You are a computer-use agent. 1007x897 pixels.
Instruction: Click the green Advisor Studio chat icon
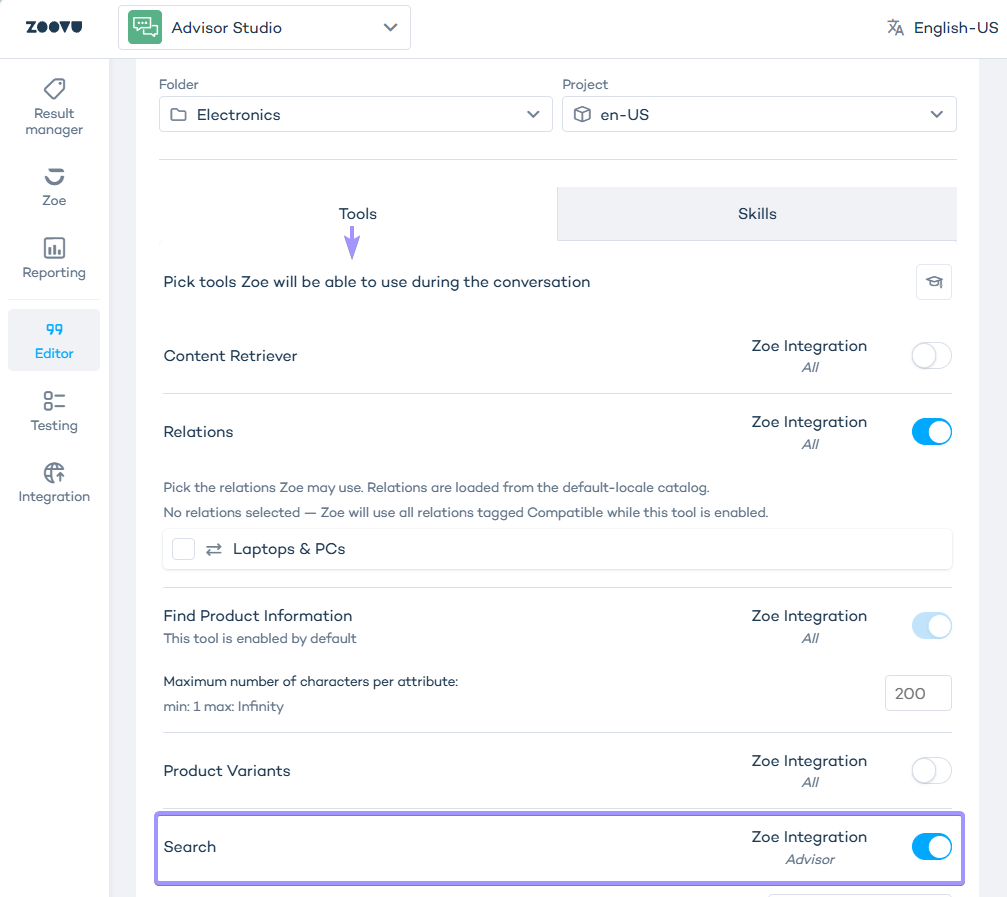tap(144, 27)
